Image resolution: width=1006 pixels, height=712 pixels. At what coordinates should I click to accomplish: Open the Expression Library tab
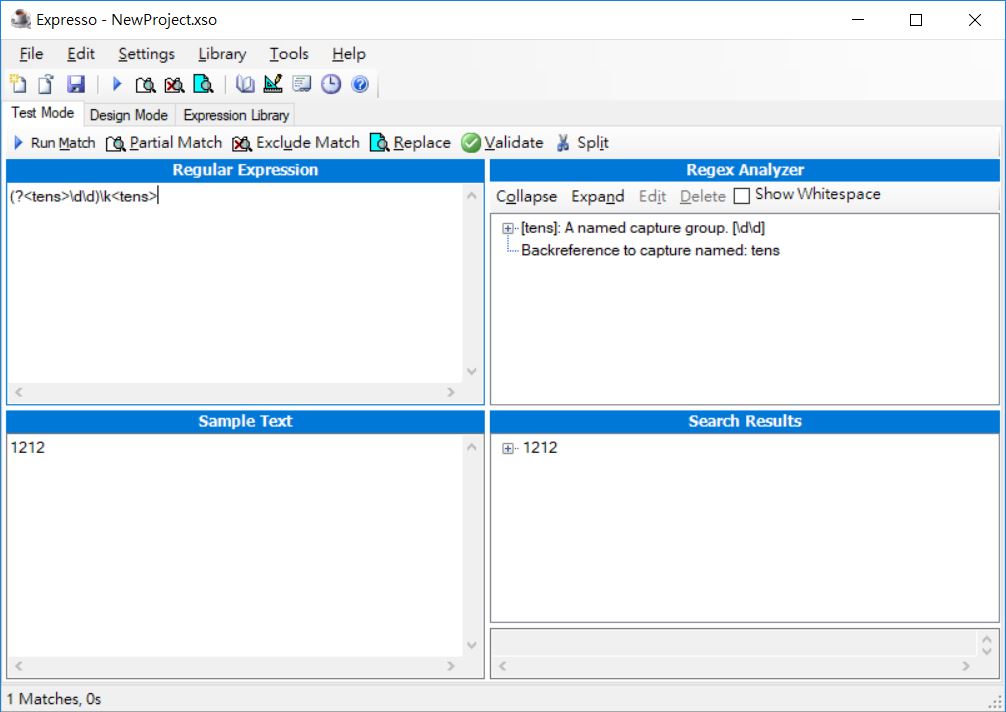pos(236,115)
